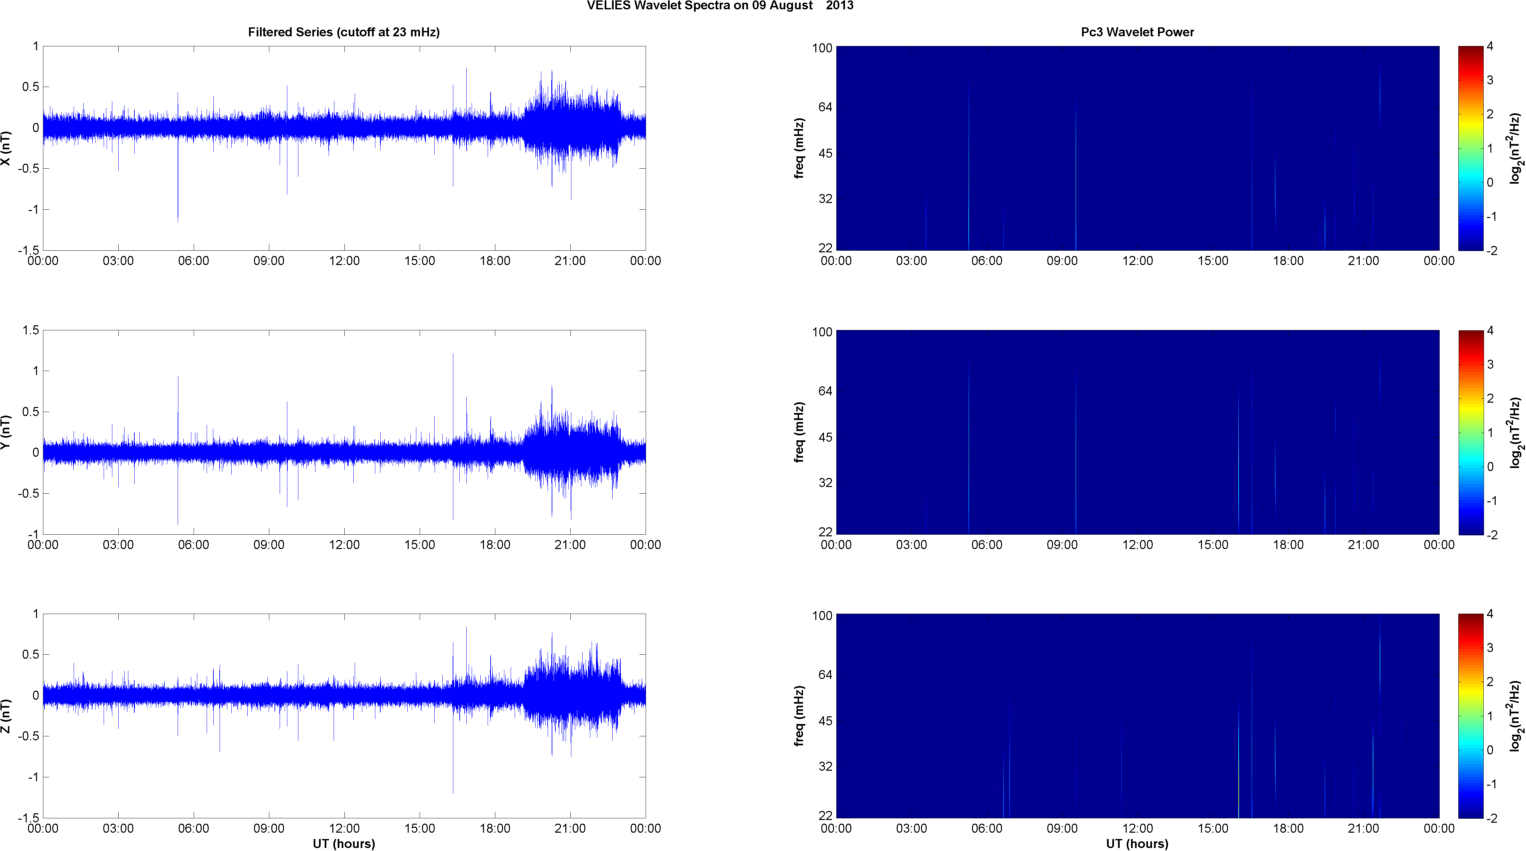Viewport: 1526px width, 851px height.
Task: Click the Z component filtered series plot
Action: [344, 716]
